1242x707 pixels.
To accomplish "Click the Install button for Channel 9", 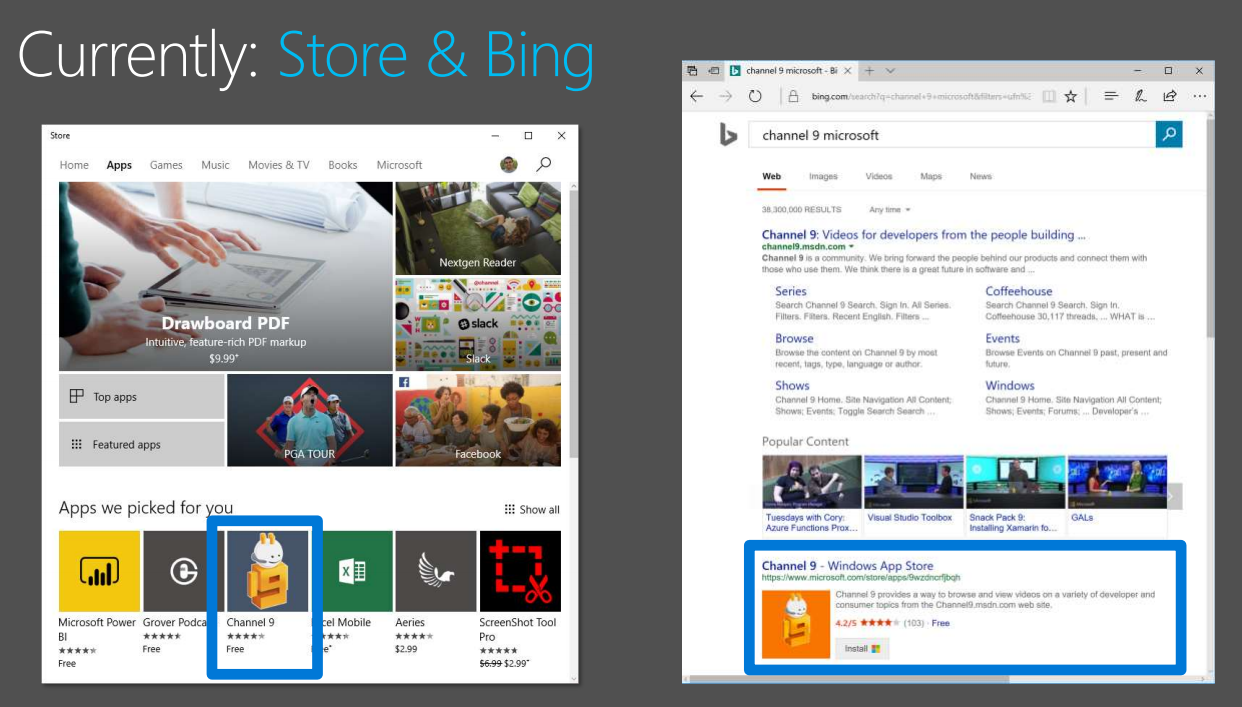I will point(861,648).
